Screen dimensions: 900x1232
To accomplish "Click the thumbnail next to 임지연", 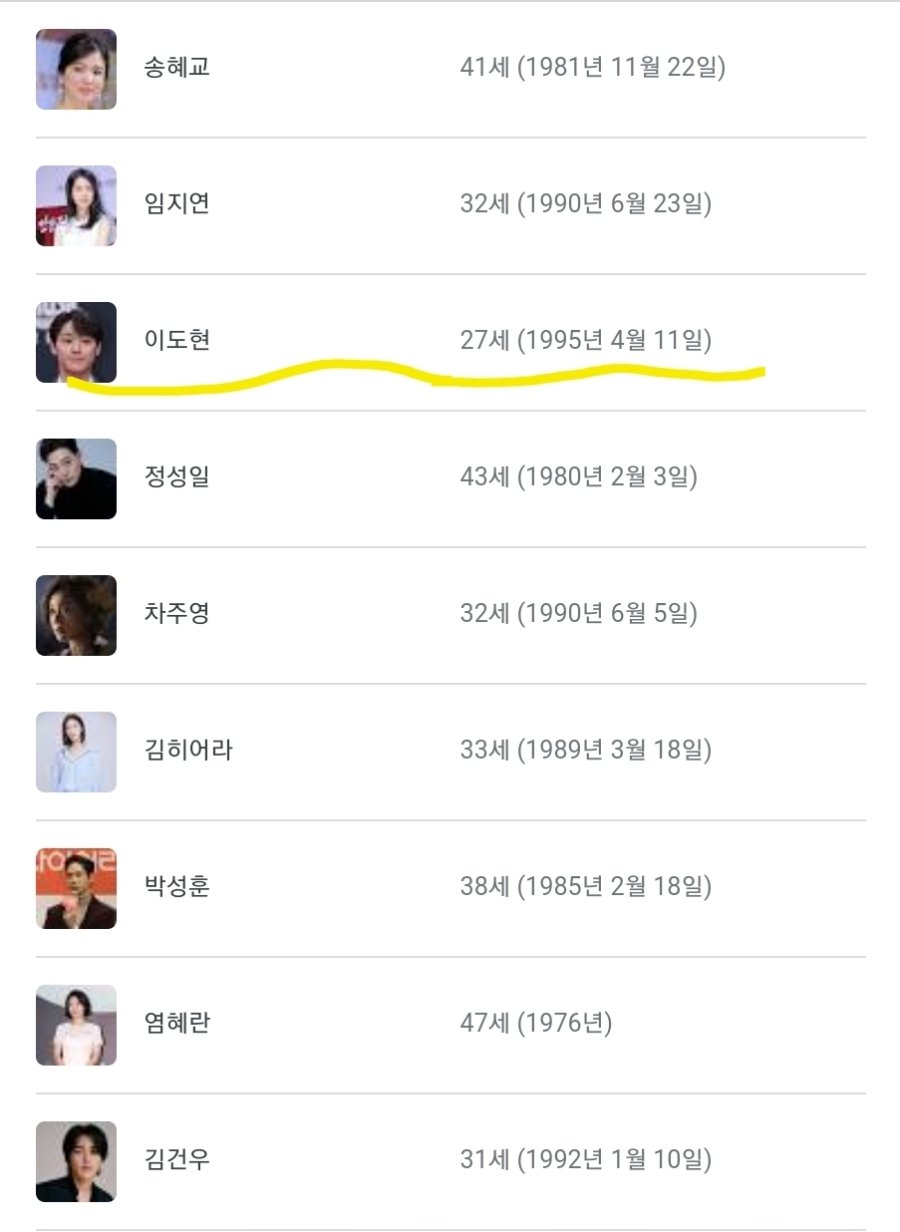I will tap(76, 205).
